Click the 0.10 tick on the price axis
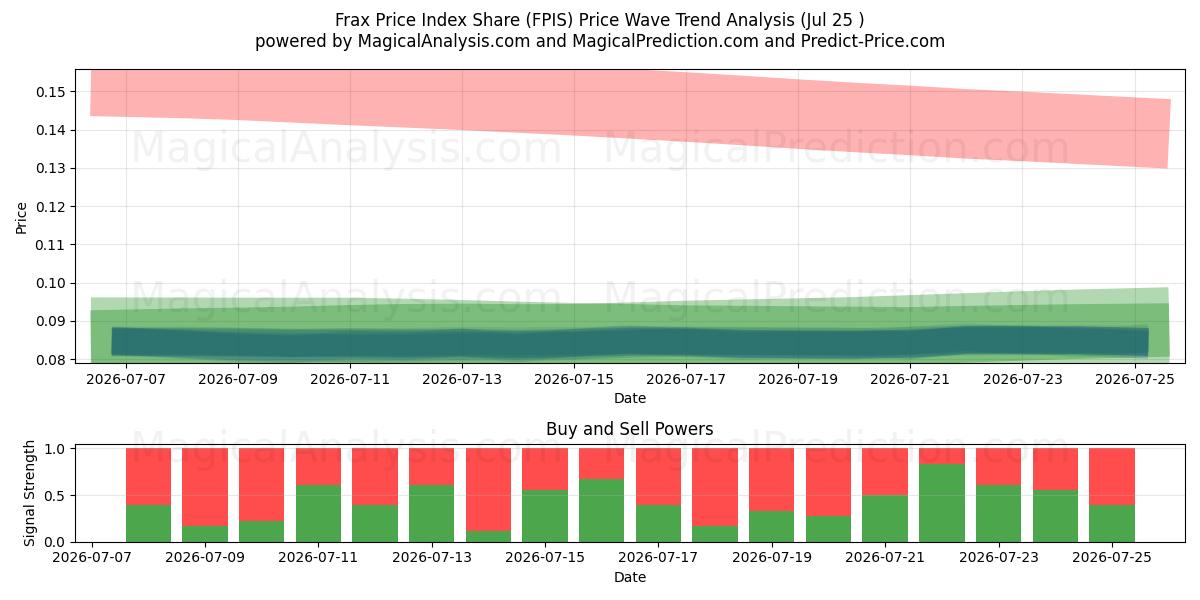The height and width of the screenshot is (600, 1200). [50, 283]
